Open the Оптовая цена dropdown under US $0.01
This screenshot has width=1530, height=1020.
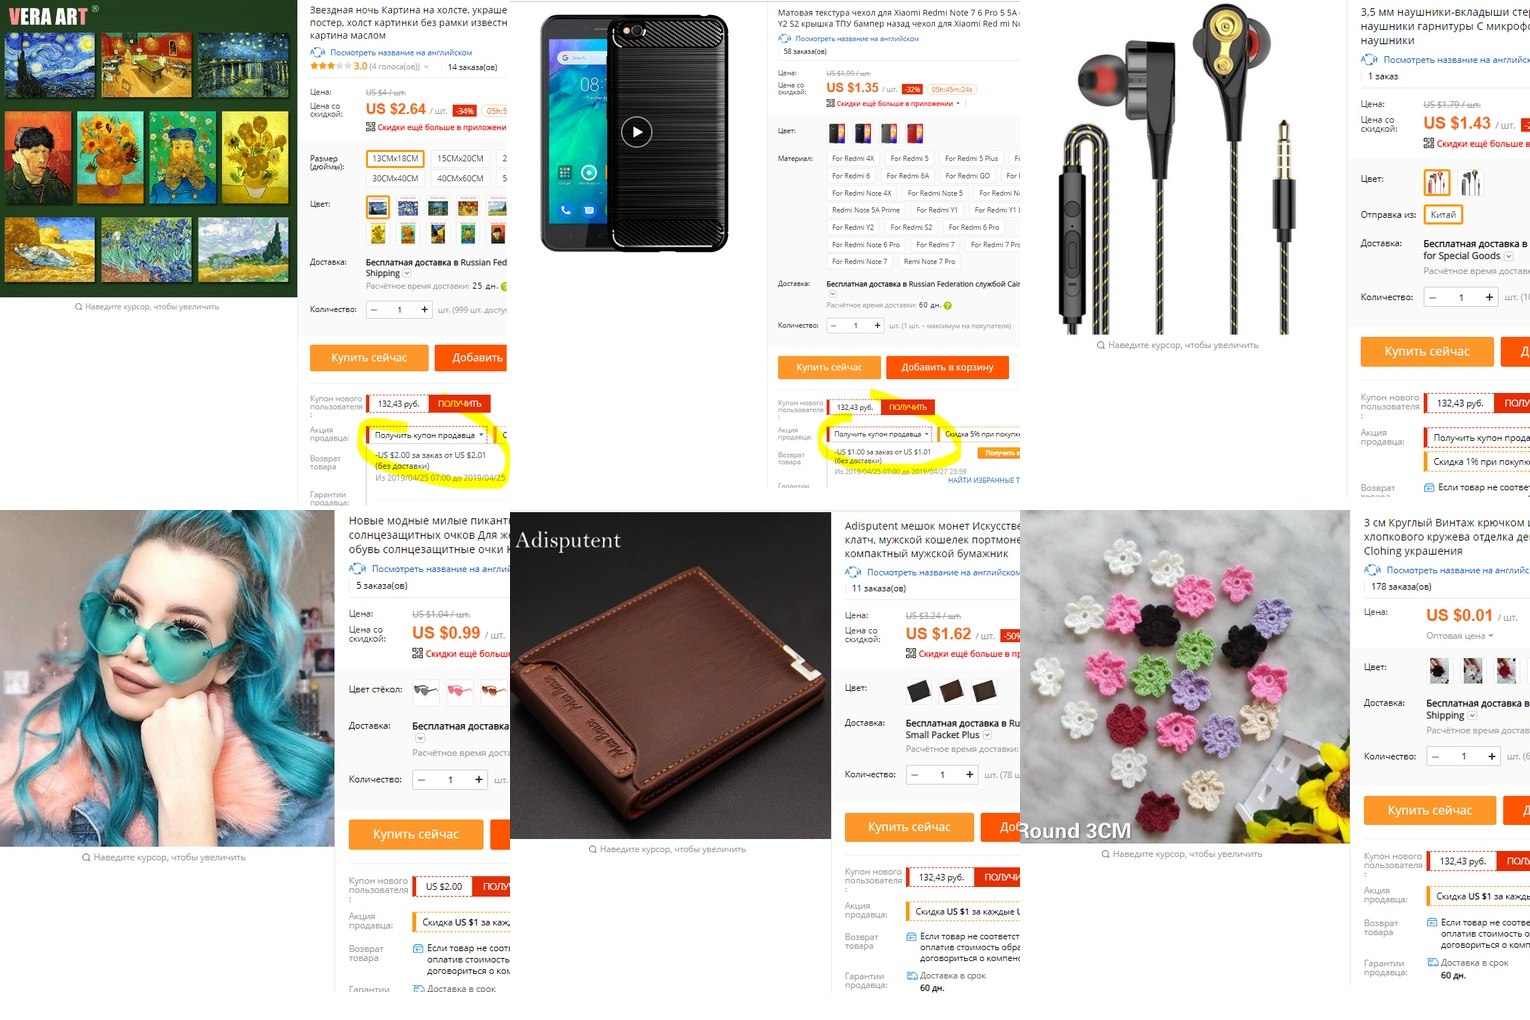(1459, 636)
